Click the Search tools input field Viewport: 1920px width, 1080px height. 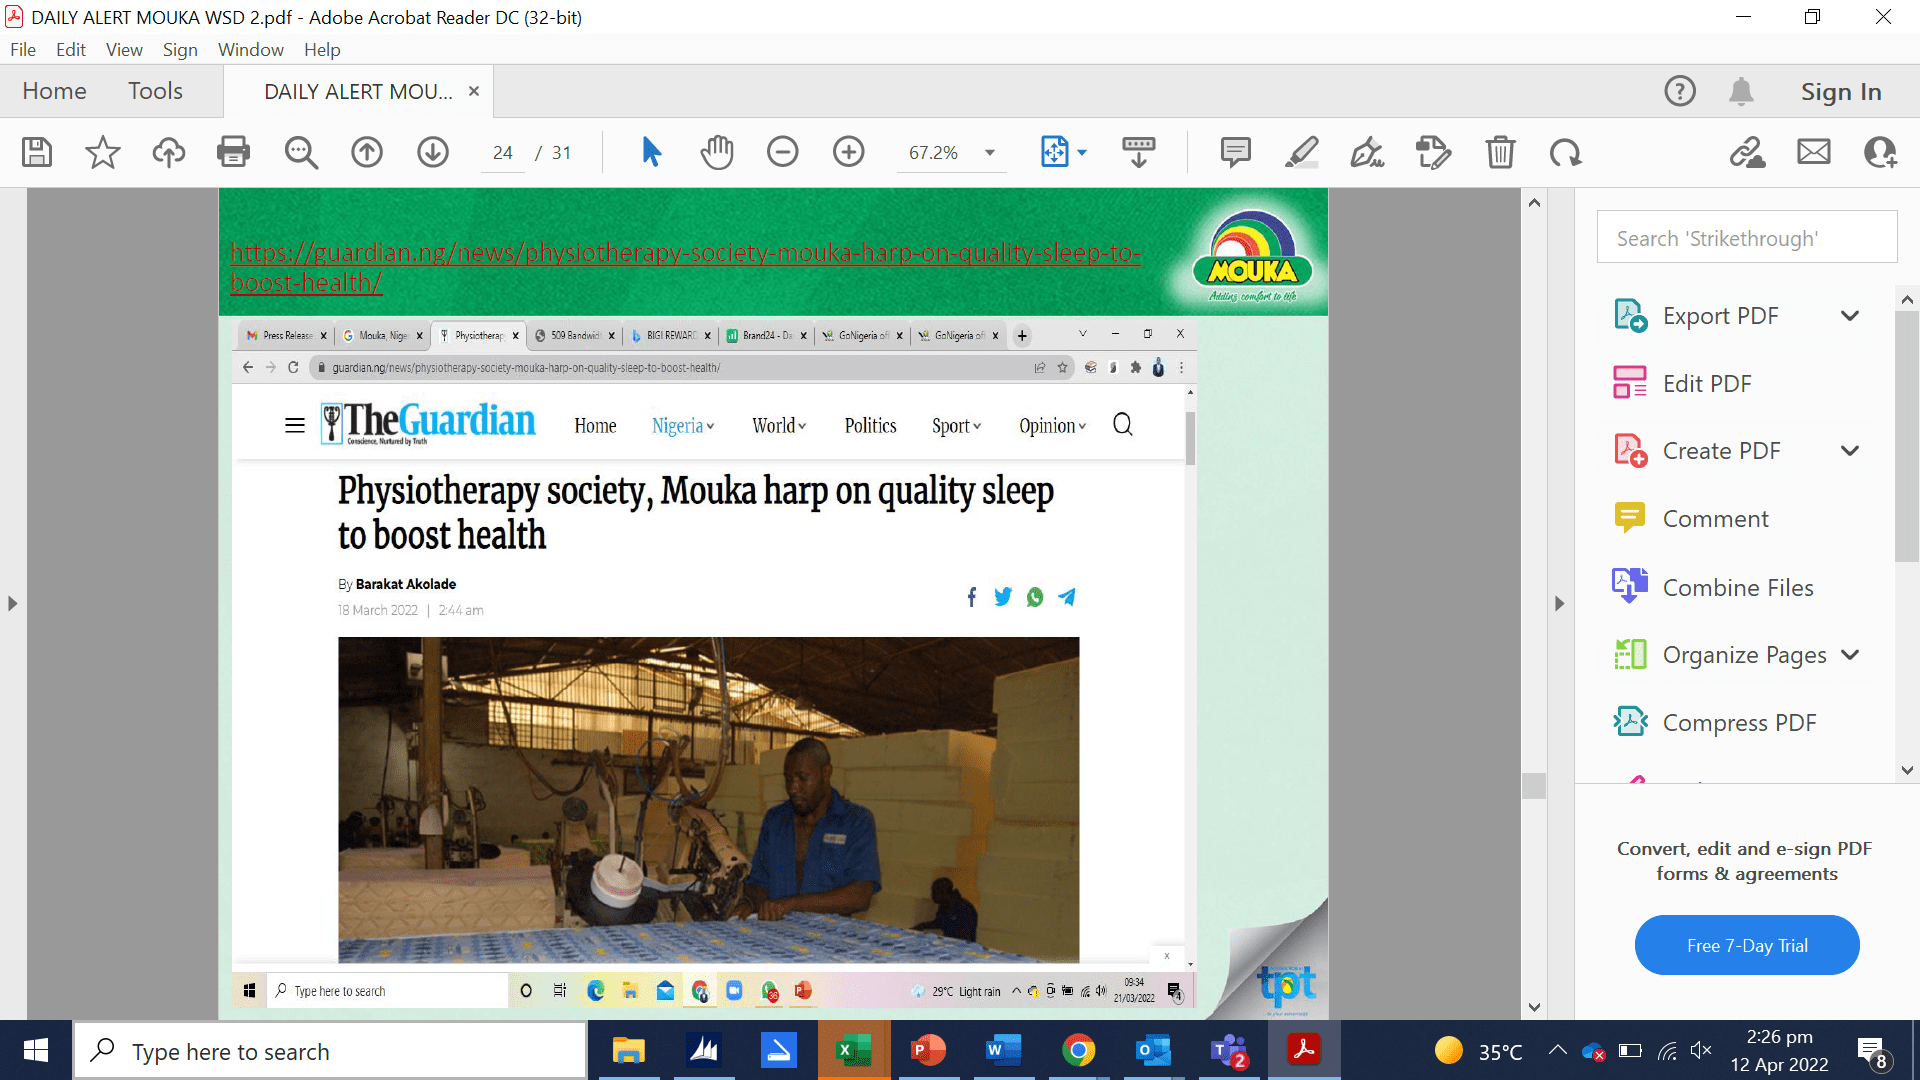(x=1746, y=238)
